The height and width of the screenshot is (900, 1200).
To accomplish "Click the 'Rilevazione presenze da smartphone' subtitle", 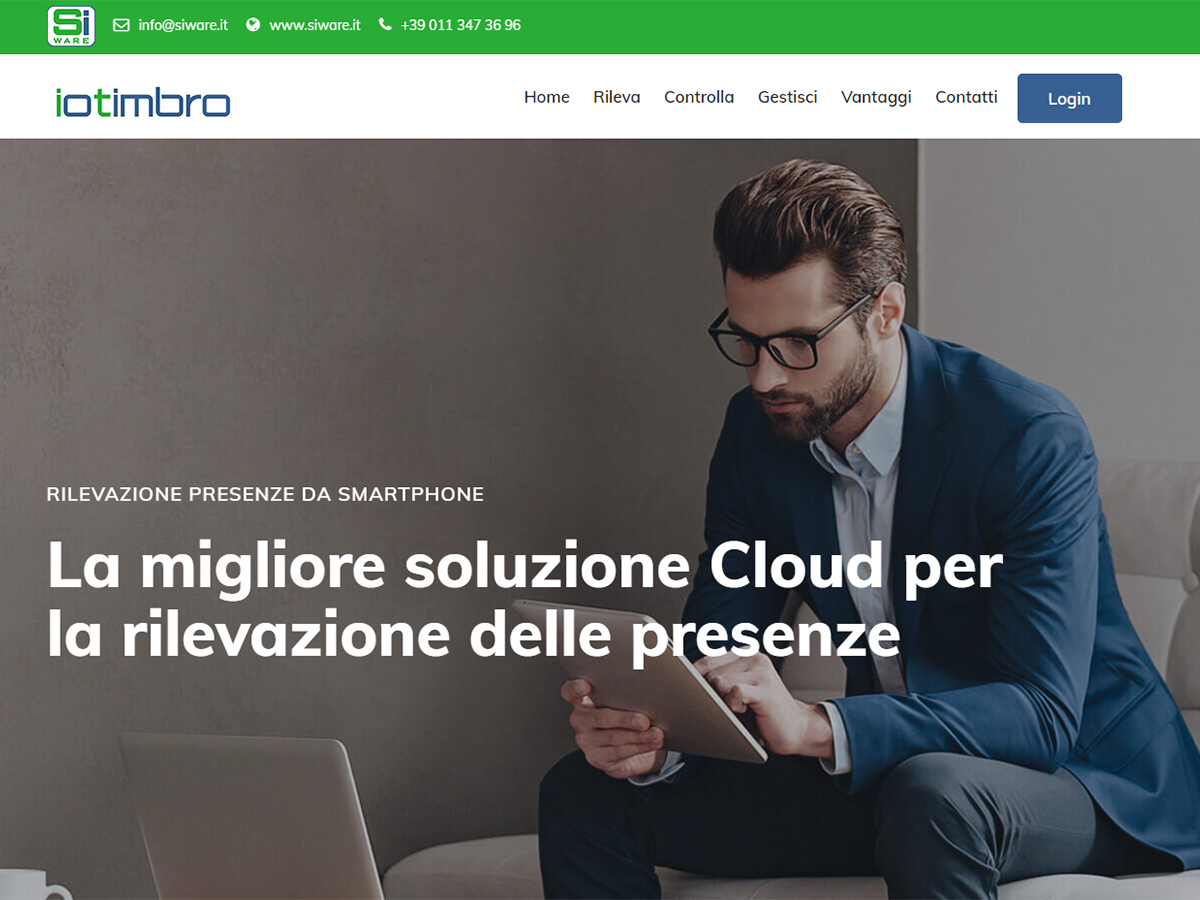I will point(265,494).
